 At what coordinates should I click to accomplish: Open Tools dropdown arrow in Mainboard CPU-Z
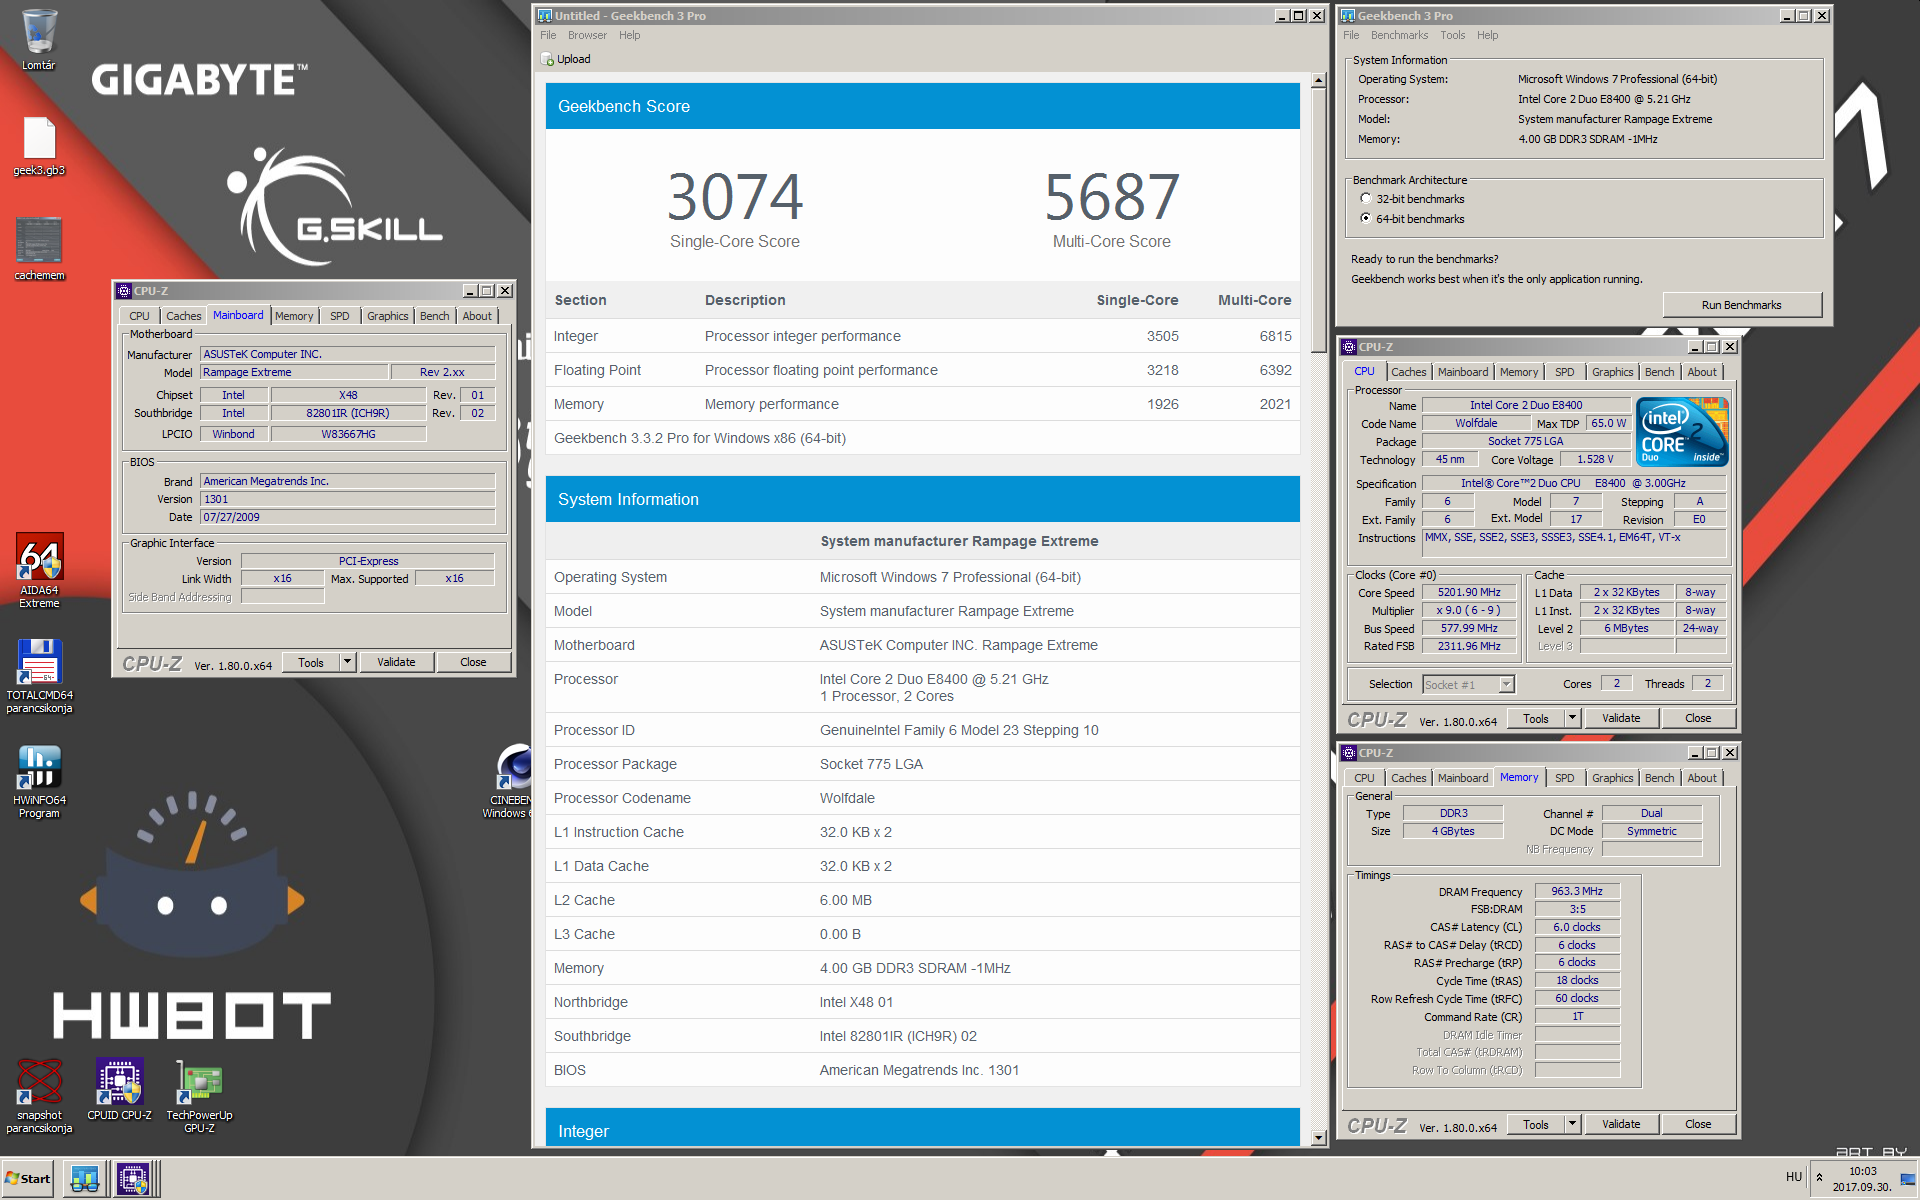[x=347, y=662]
